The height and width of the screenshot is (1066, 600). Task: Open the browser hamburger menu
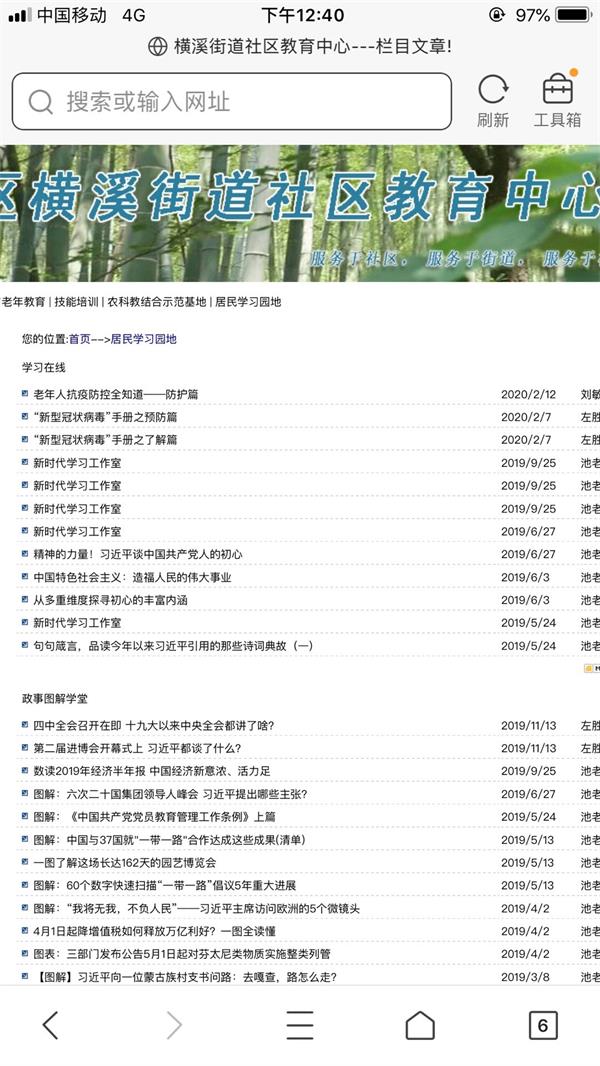299,1024
